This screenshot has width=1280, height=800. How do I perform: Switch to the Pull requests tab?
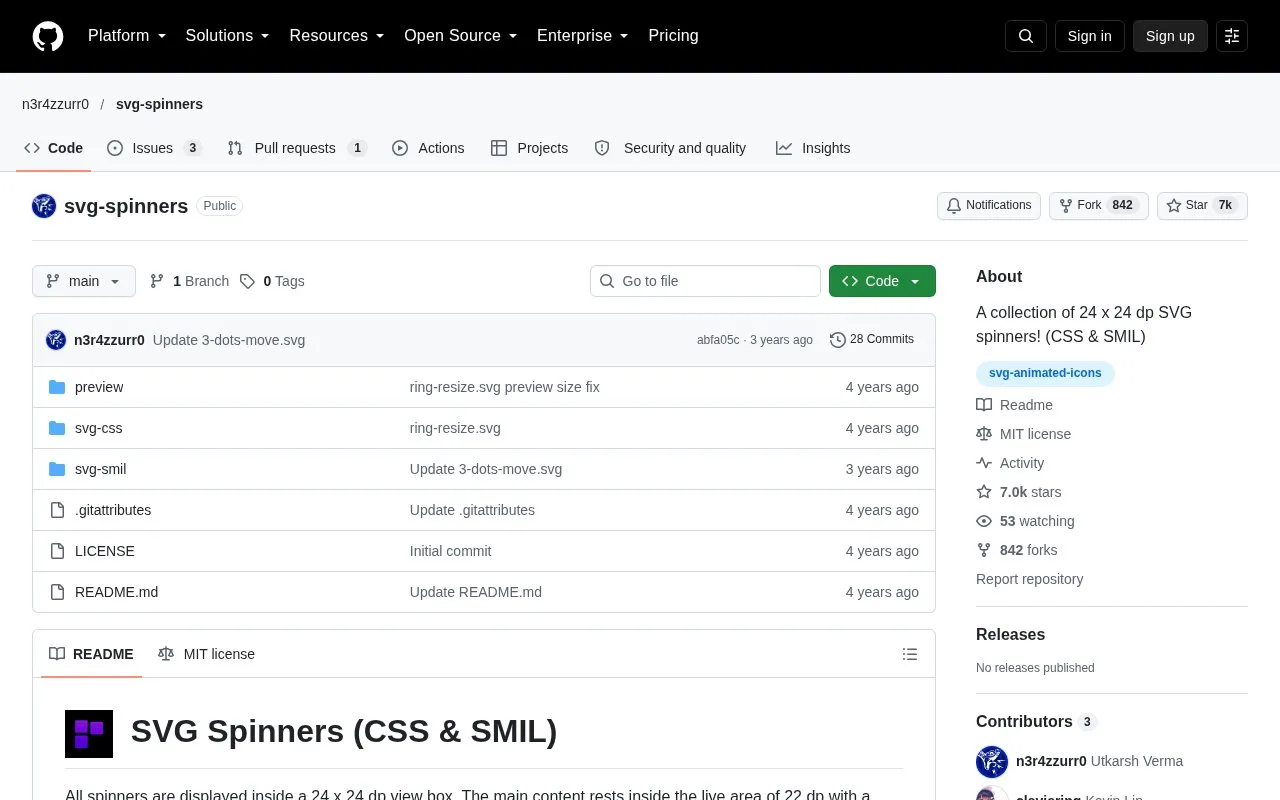[x=297, y=148]
